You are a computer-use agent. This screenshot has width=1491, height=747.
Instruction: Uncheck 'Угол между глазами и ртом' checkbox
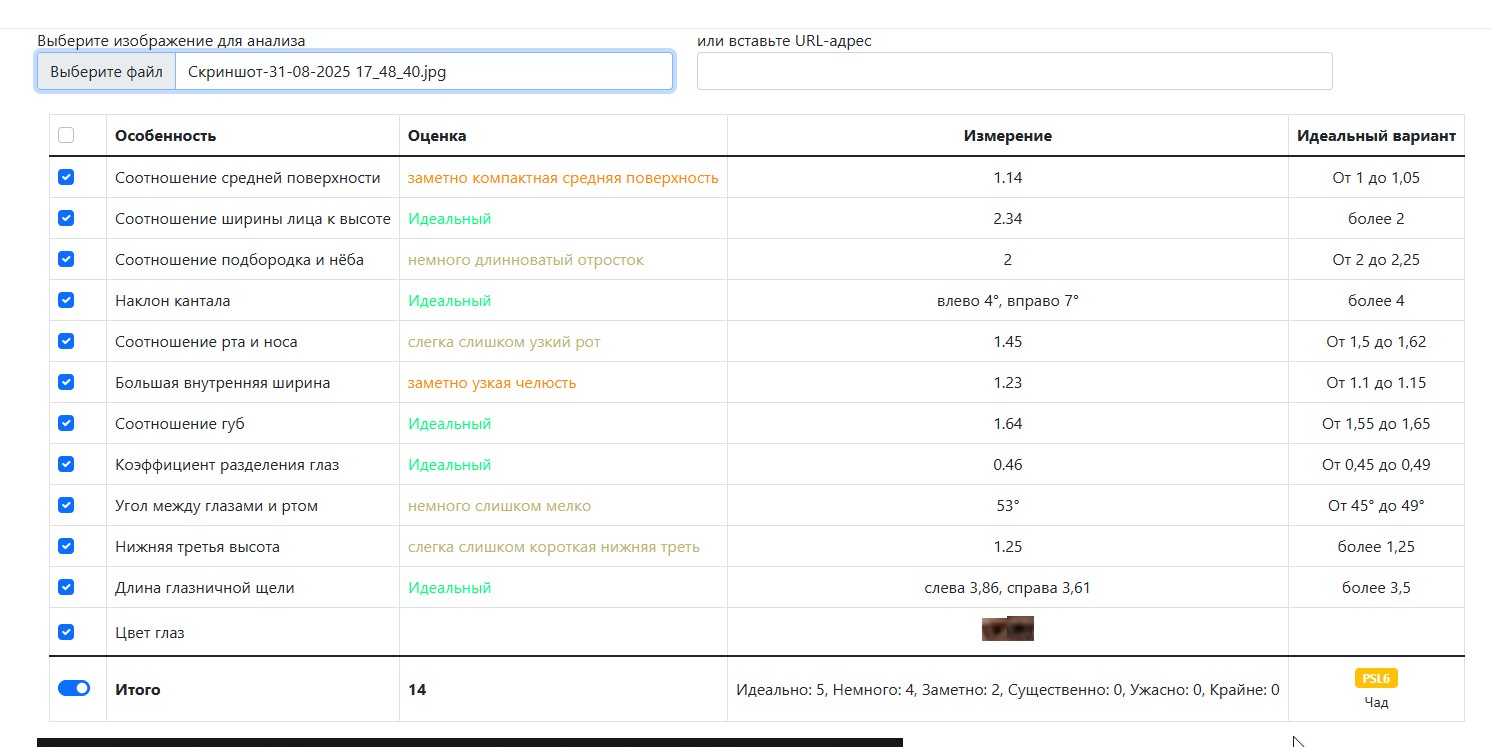[66, 505]
